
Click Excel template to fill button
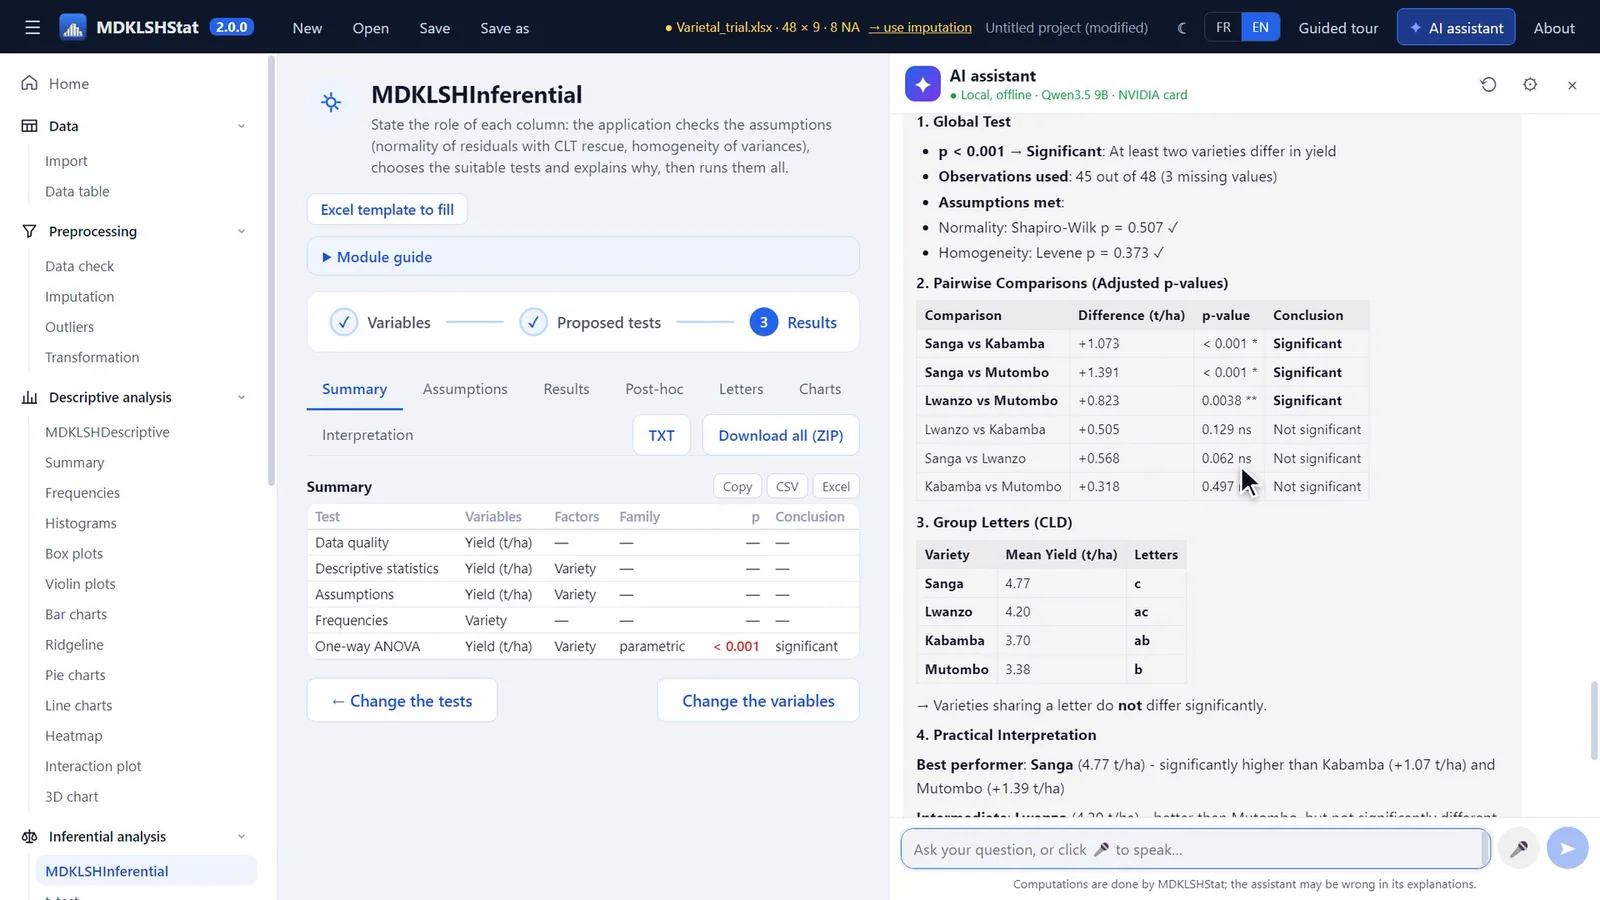pyautogui.click(x=387, y=209)
